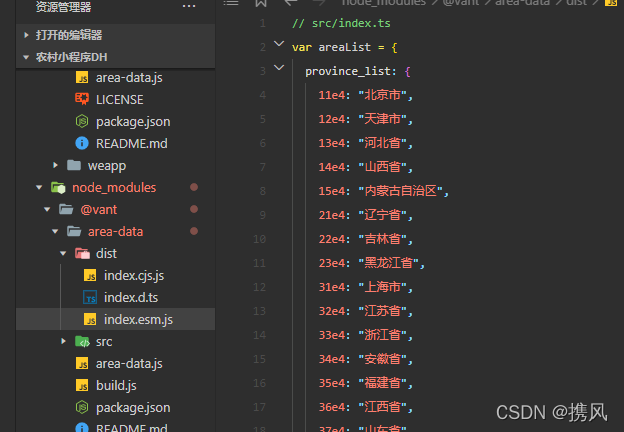Collapse the dist folder arrow
Screen dimensions: 624x432
click(x=63, y=253)
